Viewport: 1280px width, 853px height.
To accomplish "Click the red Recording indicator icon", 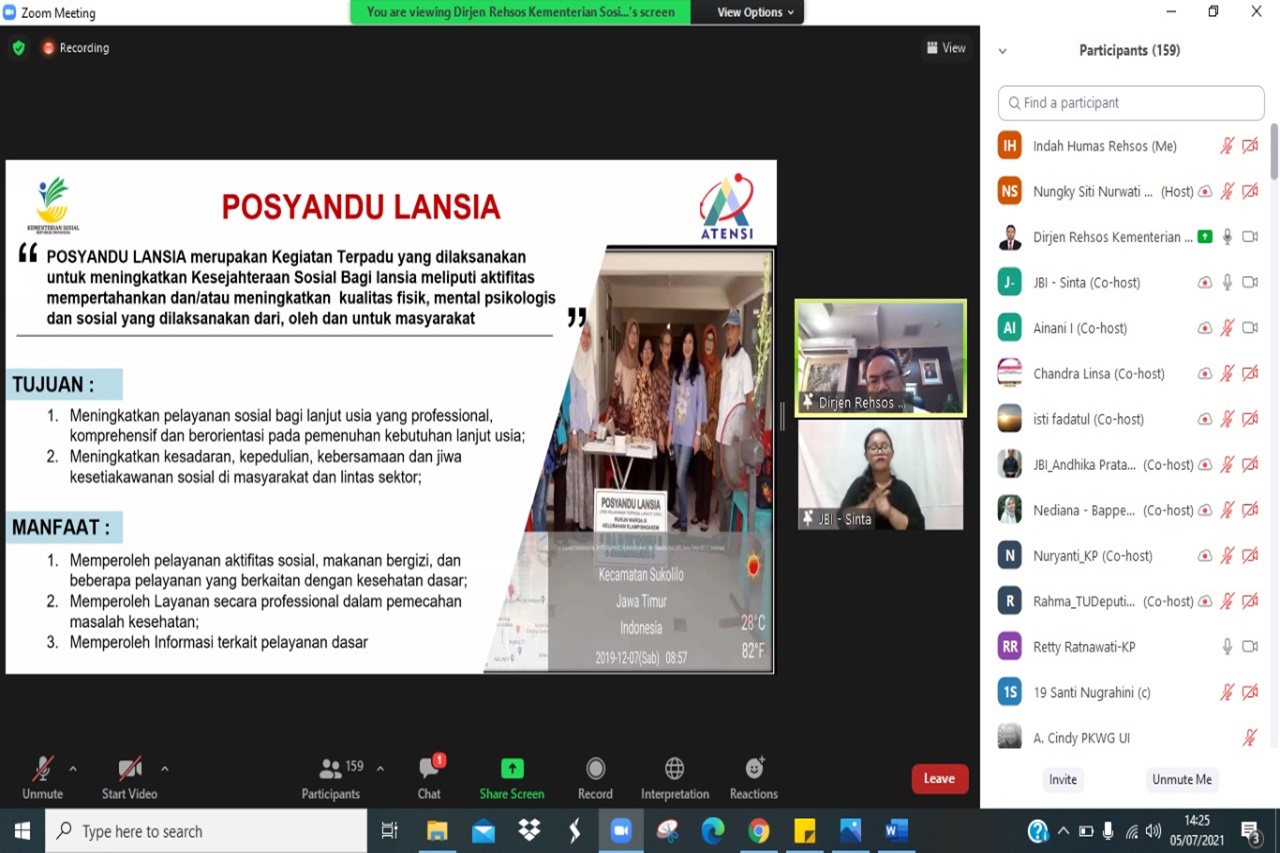I will point(48,48).
